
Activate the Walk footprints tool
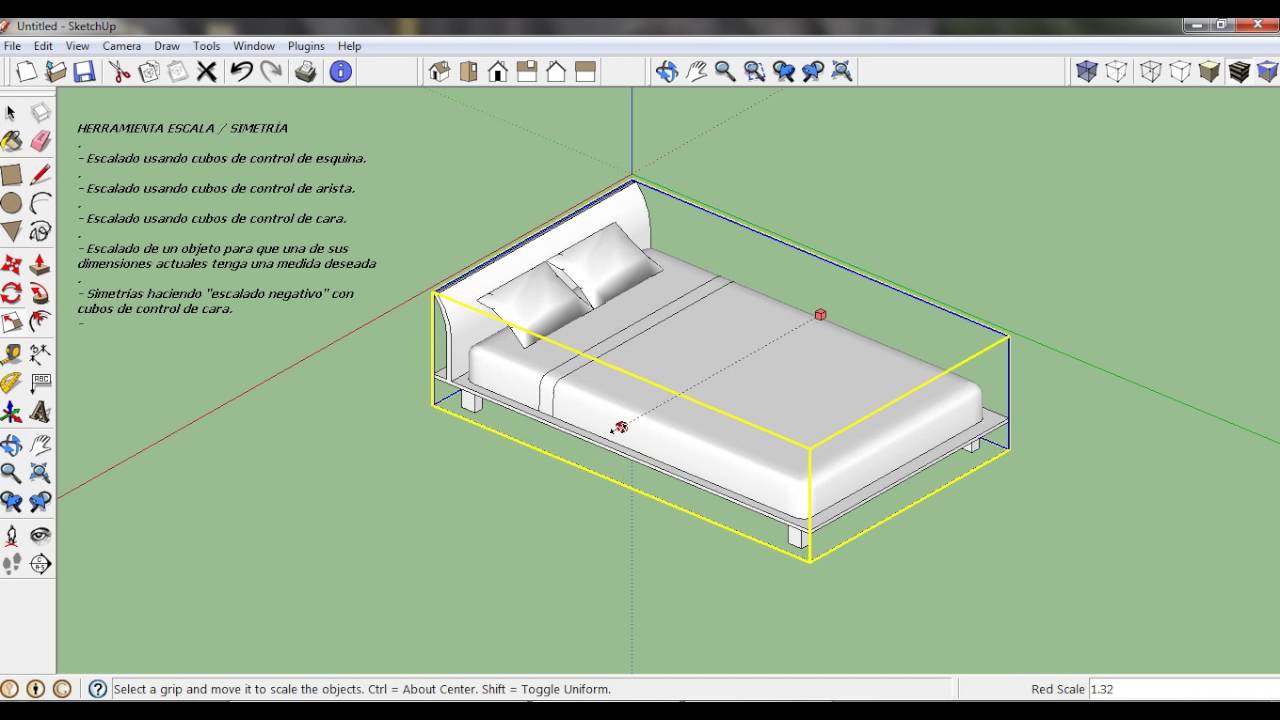click(11, 564)
